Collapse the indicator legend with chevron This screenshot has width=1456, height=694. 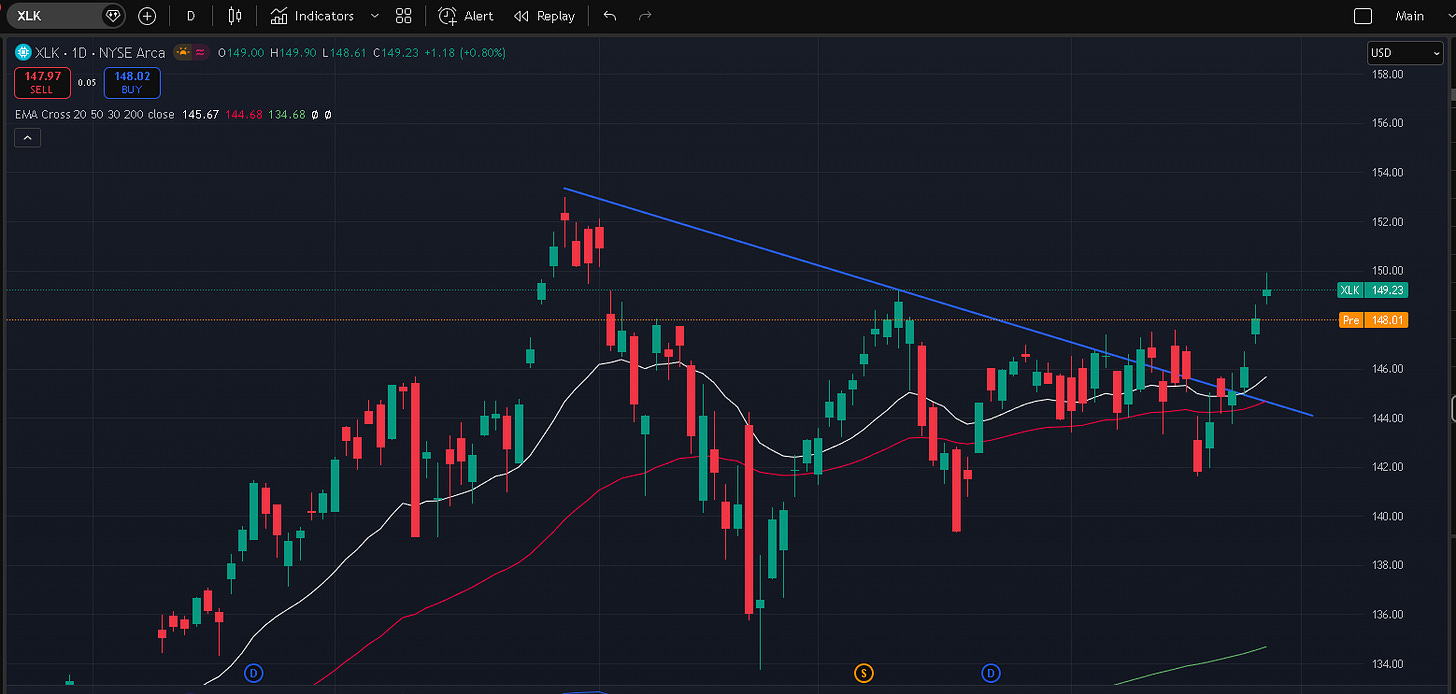[27, 139]
